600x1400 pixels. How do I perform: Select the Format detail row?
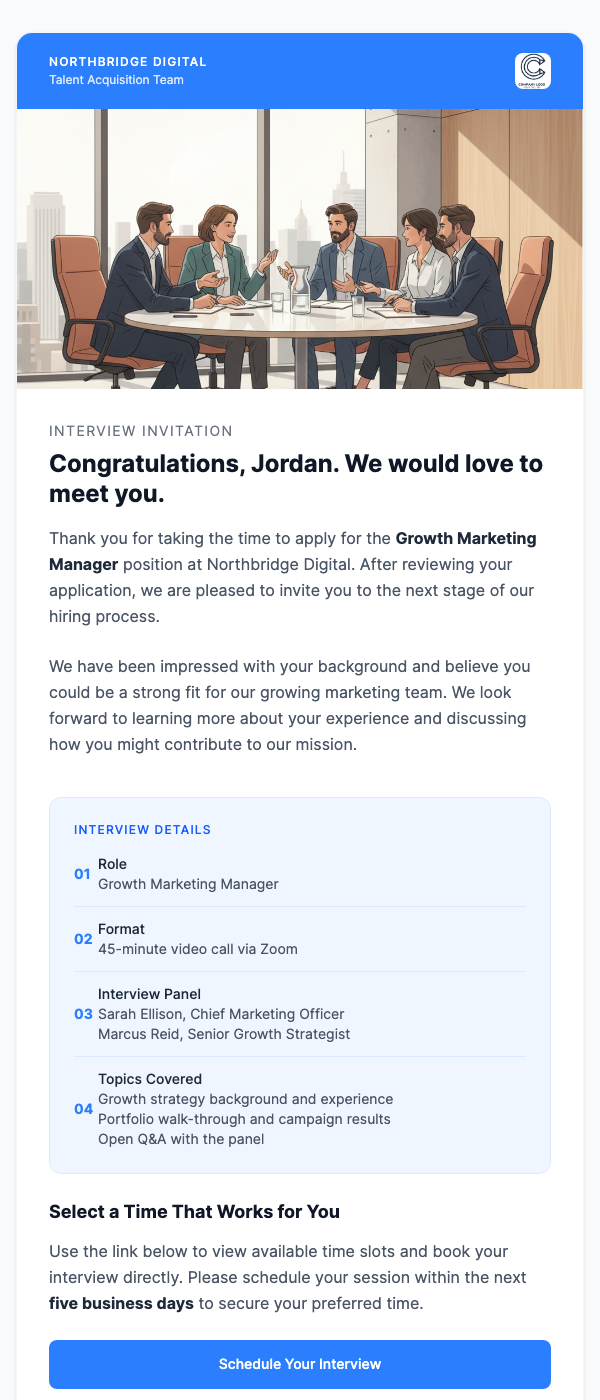coord(300,939)
